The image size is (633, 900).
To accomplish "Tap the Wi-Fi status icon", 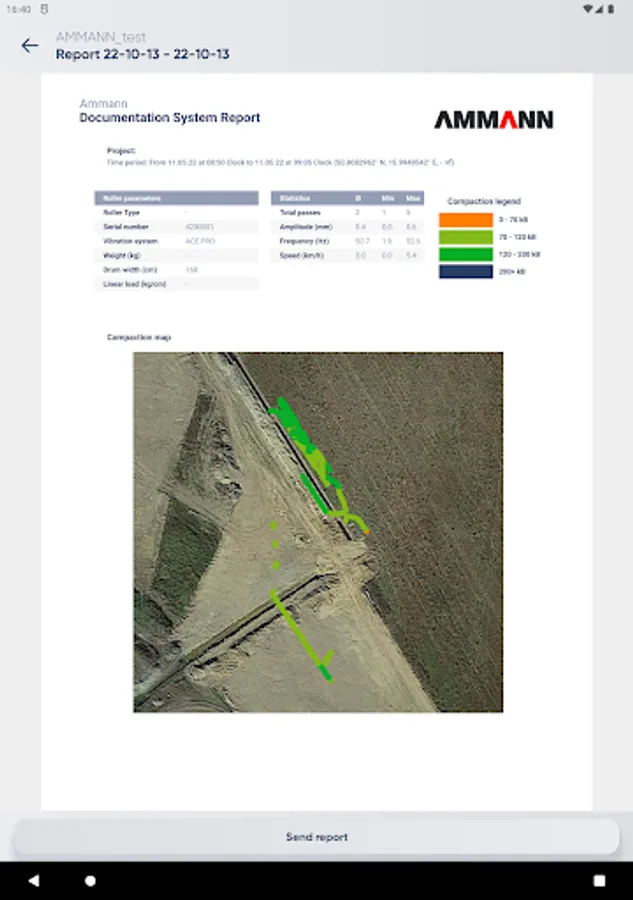I will (588, 9).
